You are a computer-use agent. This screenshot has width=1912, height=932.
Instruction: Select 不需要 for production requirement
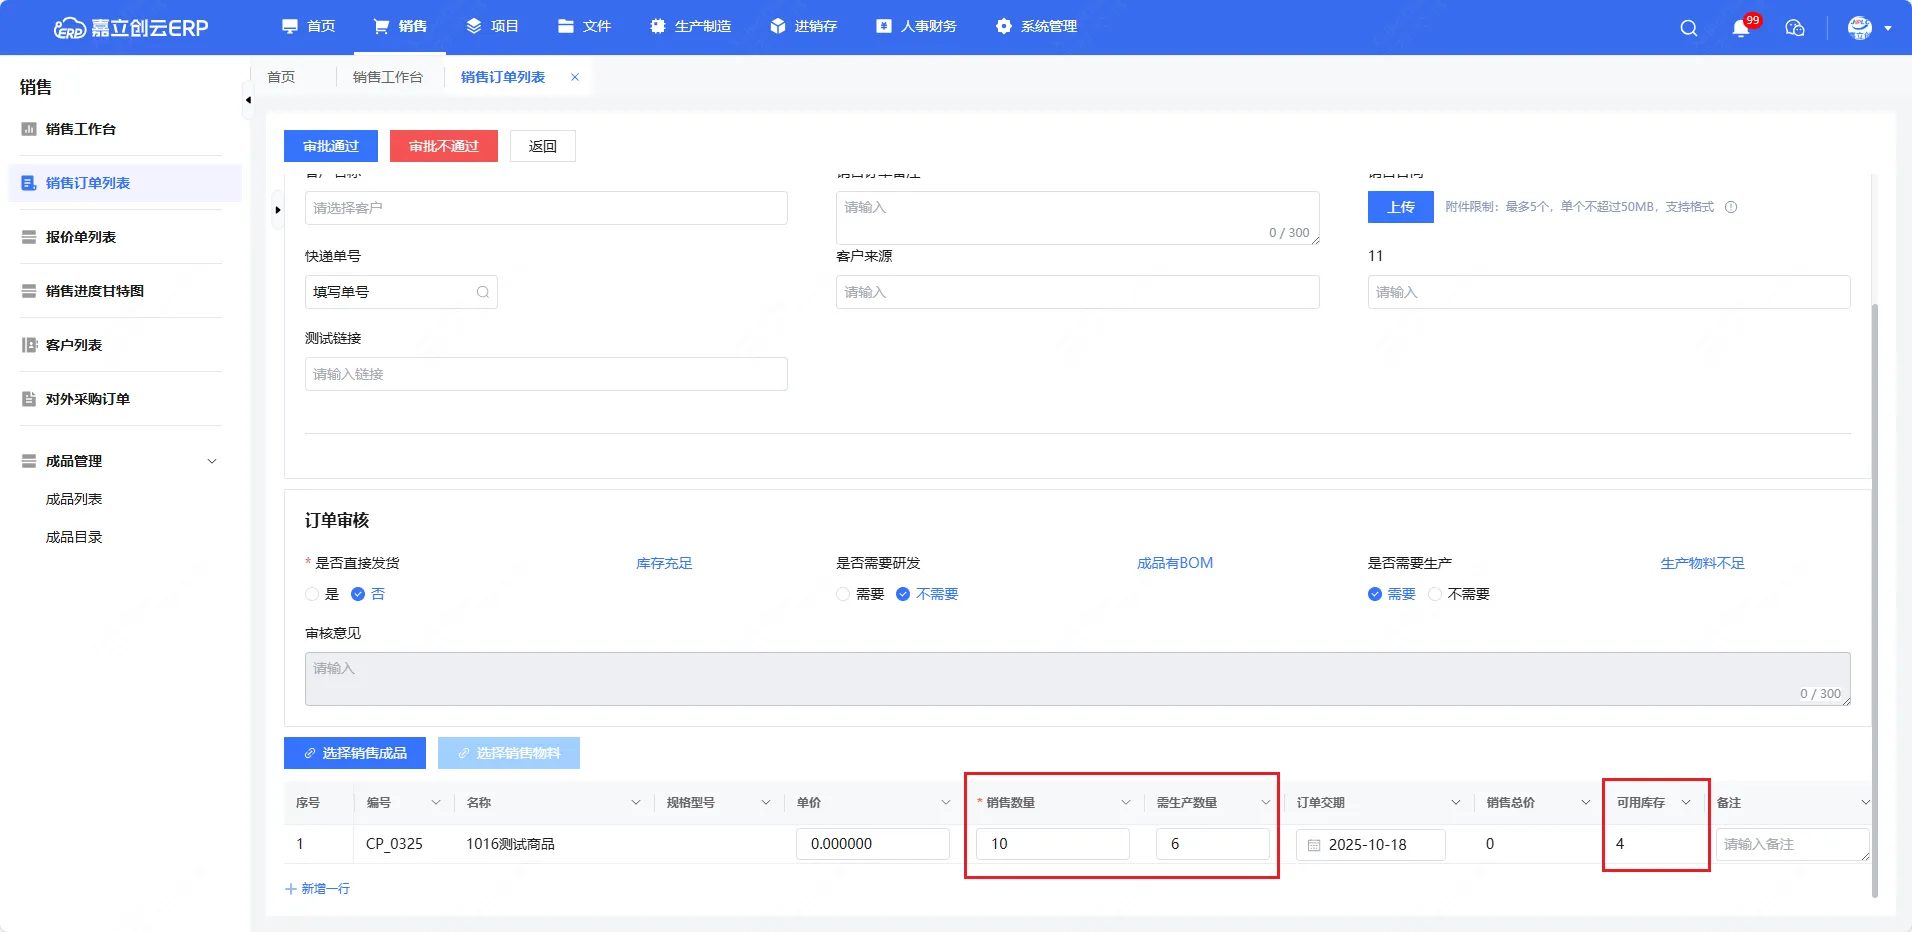(1435, 594)
